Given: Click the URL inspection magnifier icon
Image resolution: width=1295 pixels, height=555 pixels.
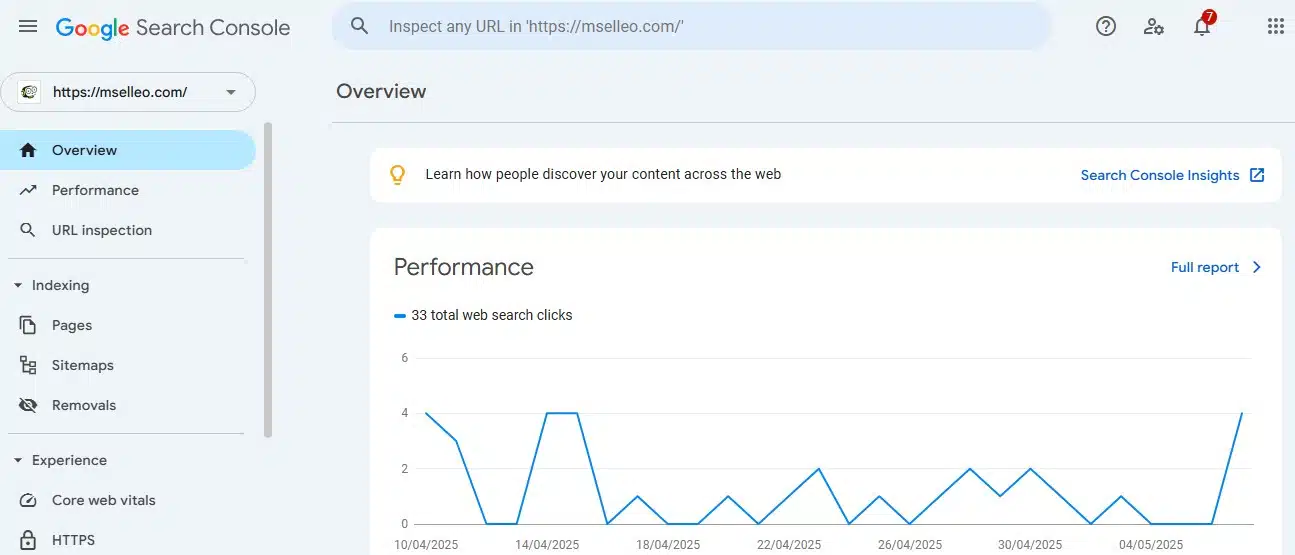Looking at the screenshot, I should (28, 230).
